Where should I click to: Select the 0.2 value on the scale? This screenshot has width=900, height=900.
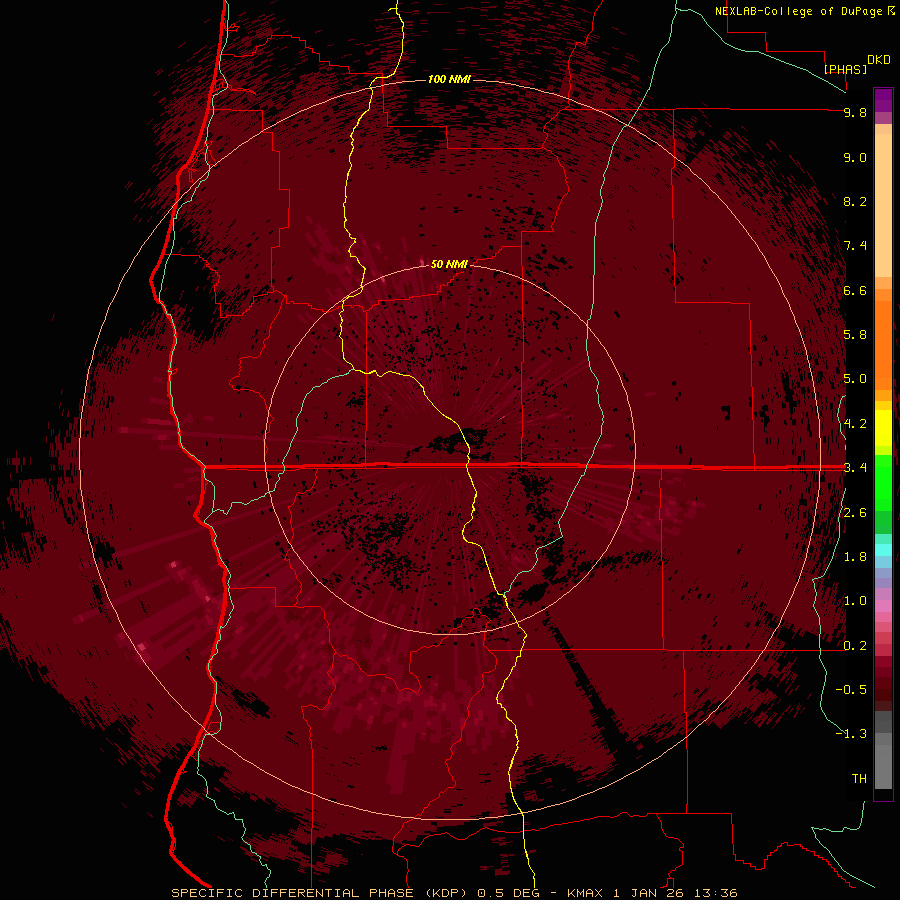855,646
